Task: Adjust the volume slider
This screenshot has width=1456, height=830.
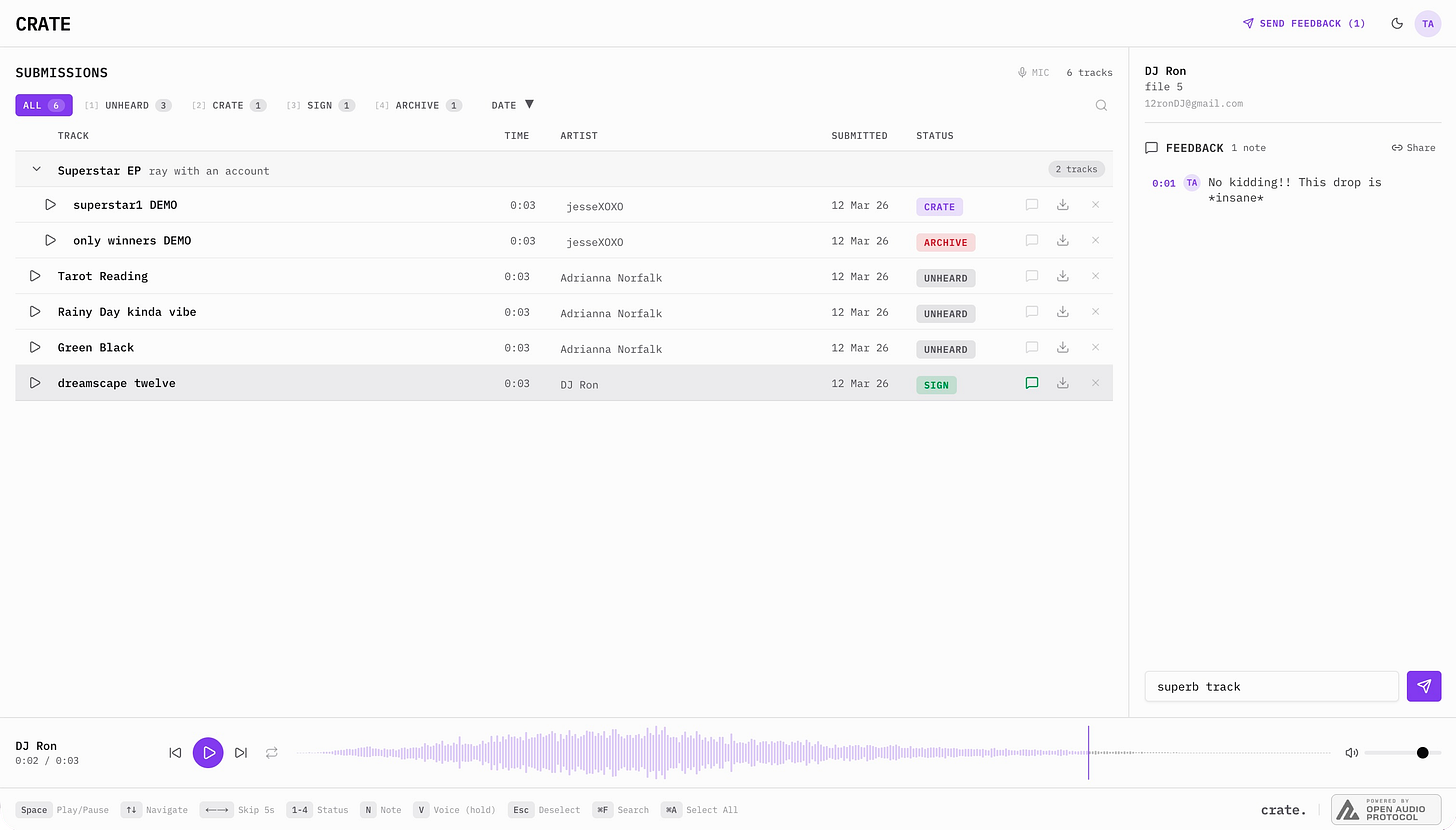Action: point(1402,753)
